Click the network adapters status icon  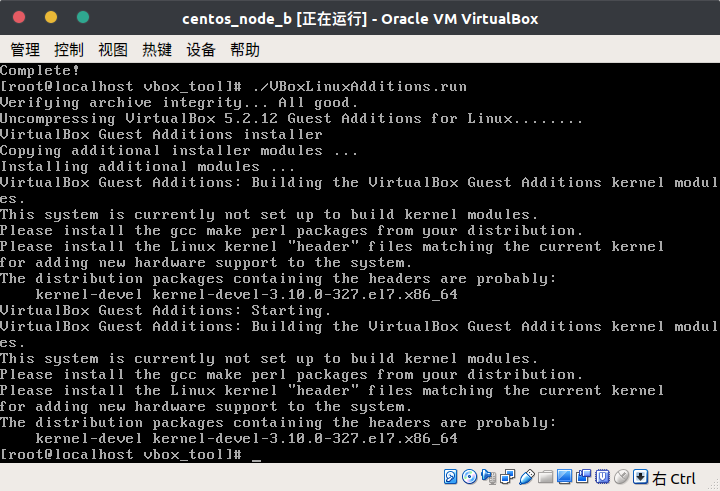[507, 477]
